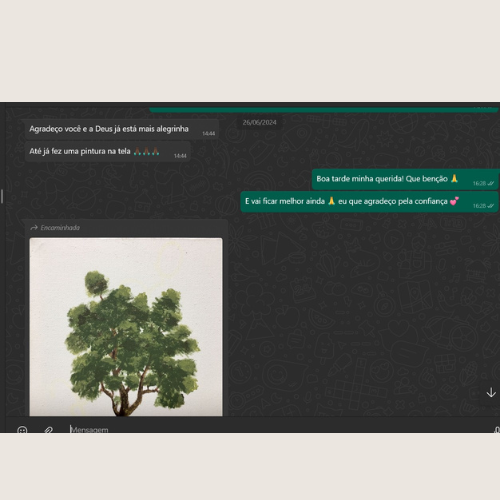Click message Agradeço você e a Deus
The width and height of the screenshot is (500, 500).
tap(122, 129)
